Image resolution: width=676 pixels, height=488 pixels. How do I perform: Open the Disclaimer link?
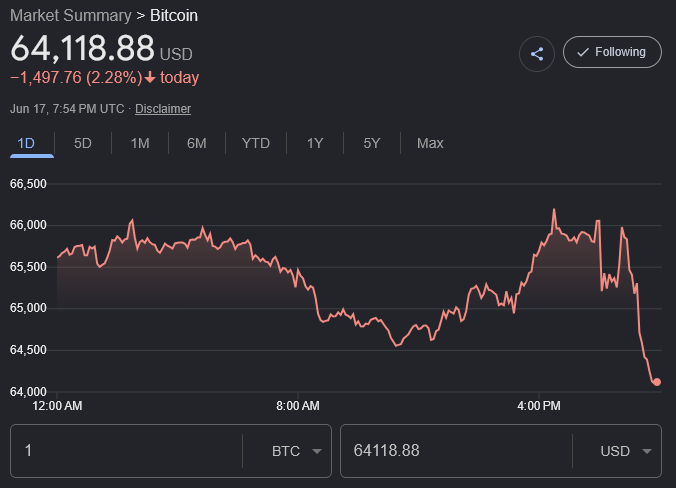(163, 109)
